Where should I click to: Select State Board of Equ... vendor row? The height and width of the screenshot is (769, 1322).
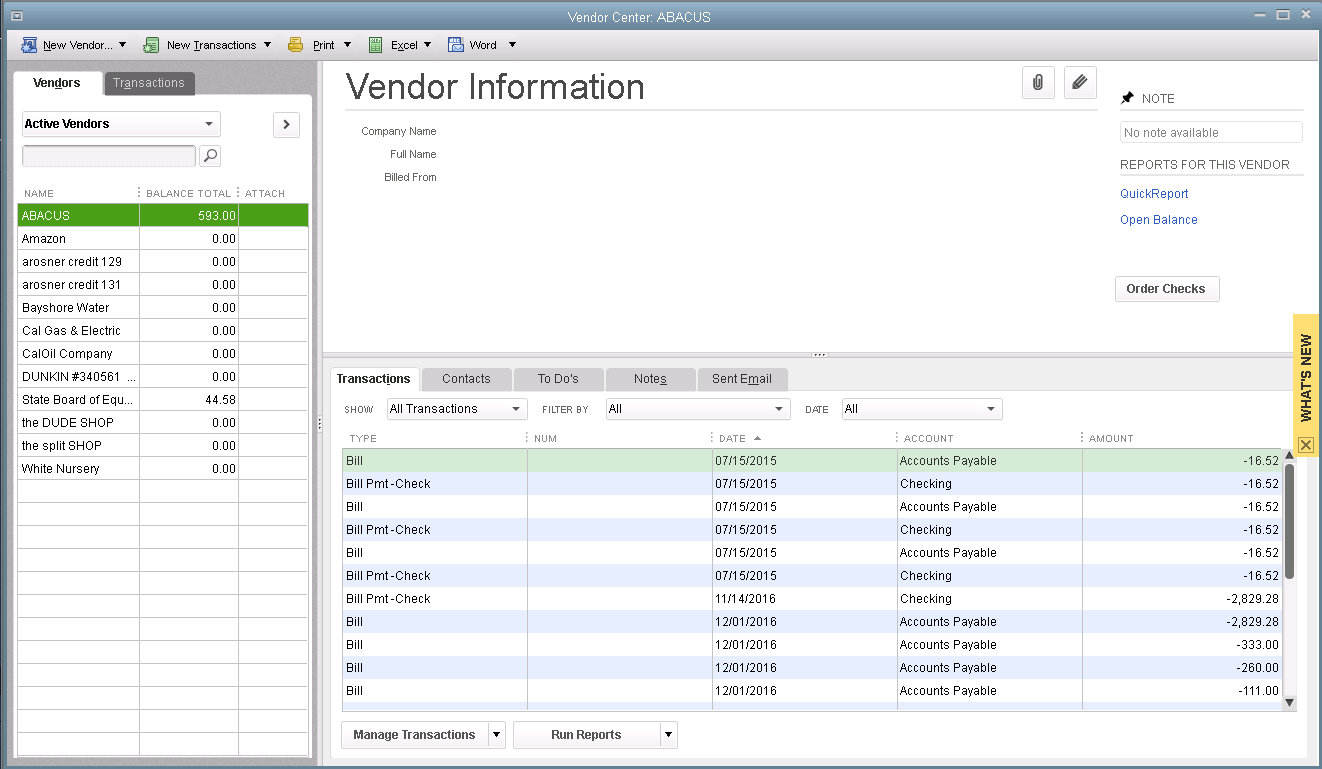[78, 400]
